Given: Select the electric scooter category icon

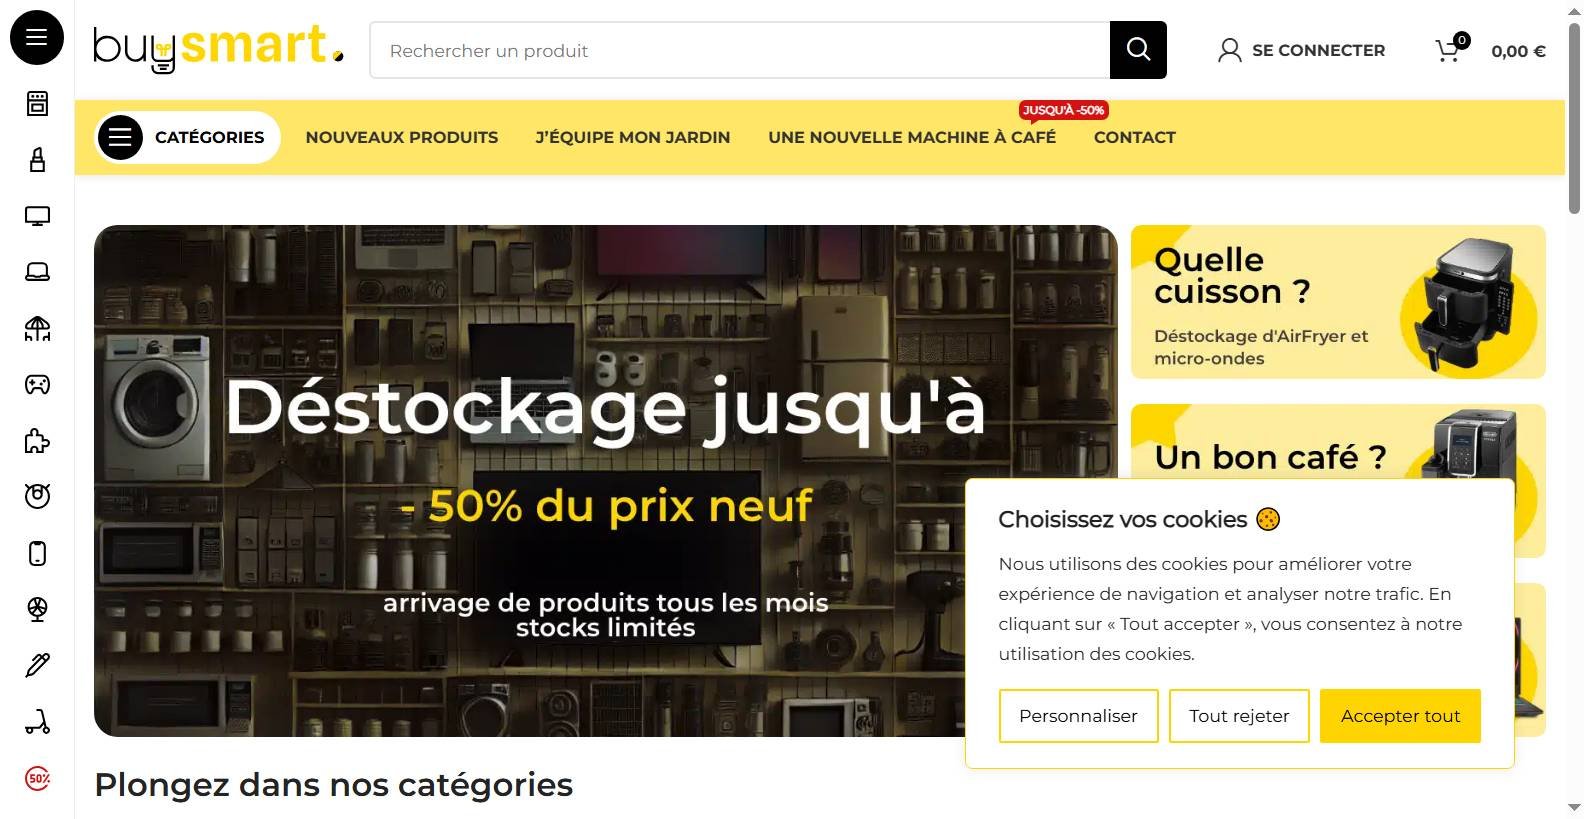Looking at the screenshot, I should tap(37, 721).
